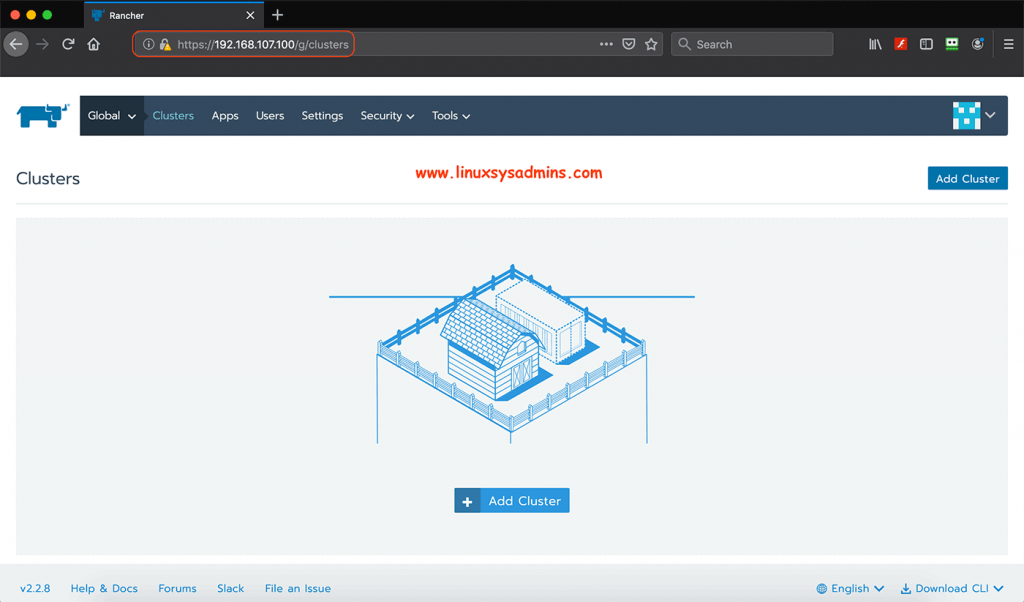The height and width of the screenshot is (602, 1024).
Task: Open the Download CLI dropdown
Action: click(x=952, y=588)
